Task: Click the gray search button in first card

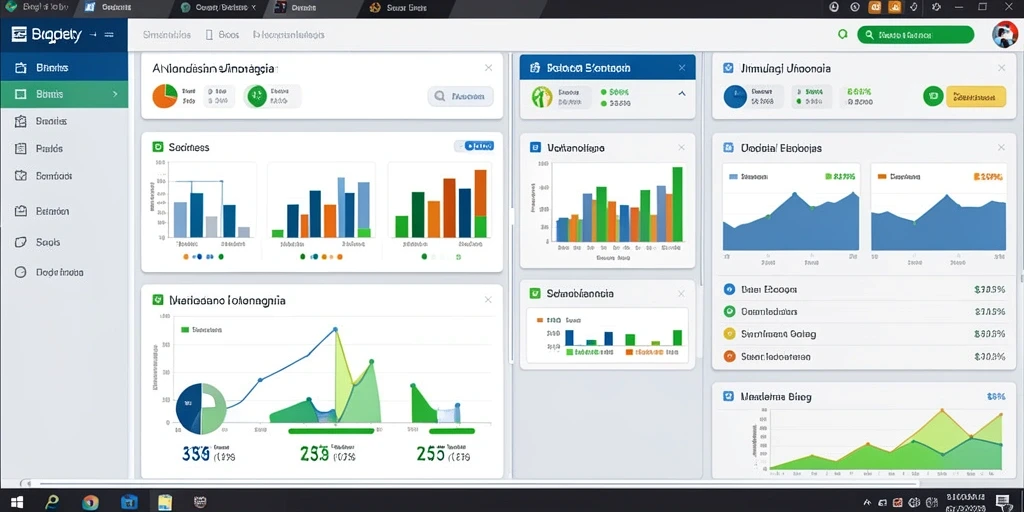Action: [460, 97]
